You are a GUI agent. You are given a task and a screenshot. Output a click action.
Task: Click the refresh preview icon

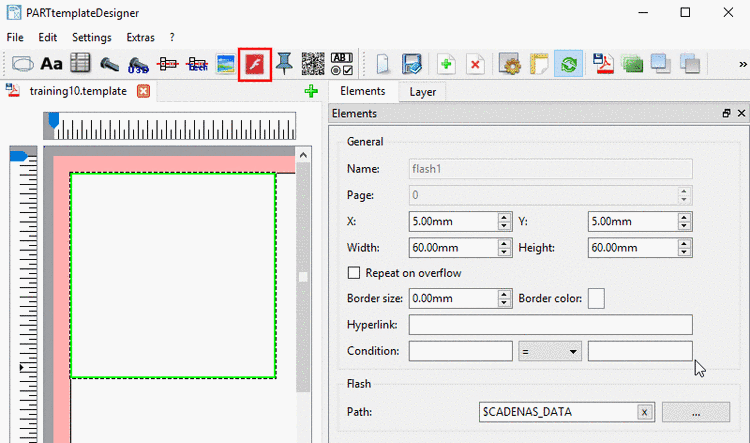coord(568,64)
